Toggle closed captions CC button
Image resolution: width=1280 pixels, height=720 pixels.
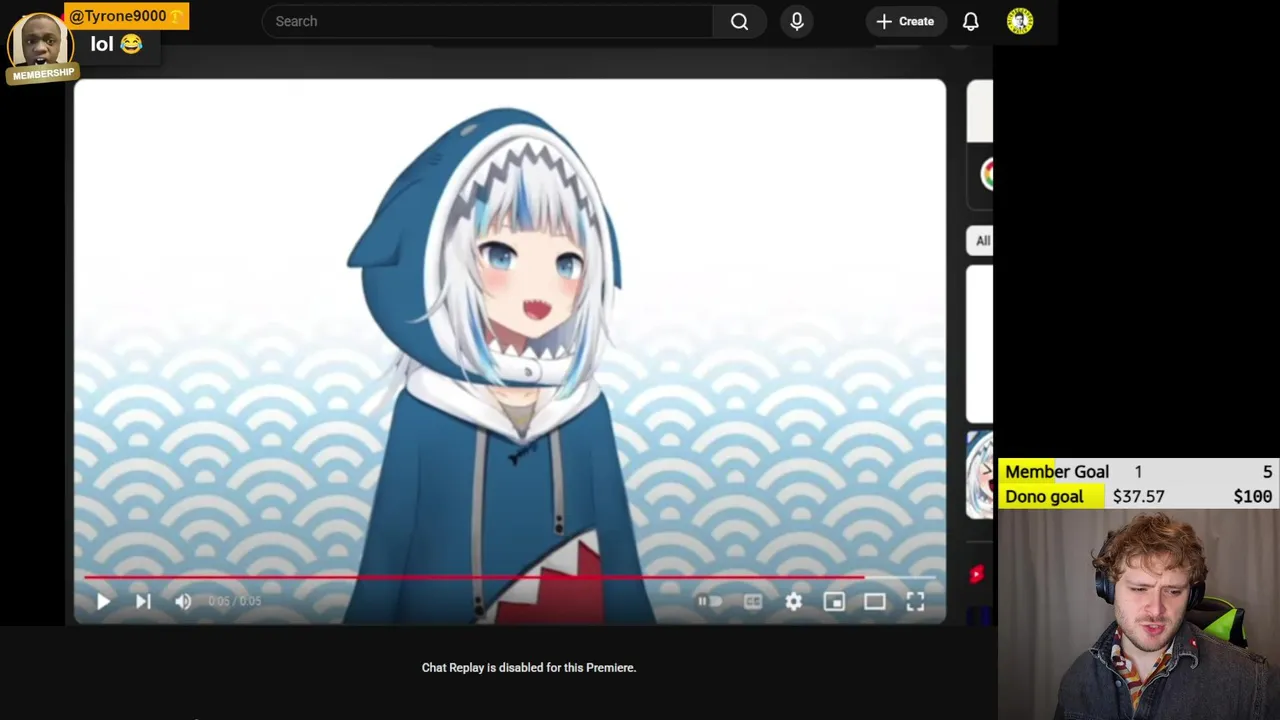pyautogui.click(x=753, y=601)
